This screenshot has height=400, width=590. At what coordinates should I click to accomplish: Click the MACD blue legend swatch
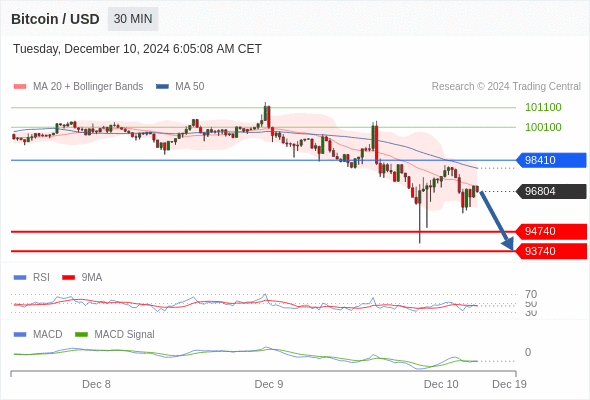click(20, 335)
